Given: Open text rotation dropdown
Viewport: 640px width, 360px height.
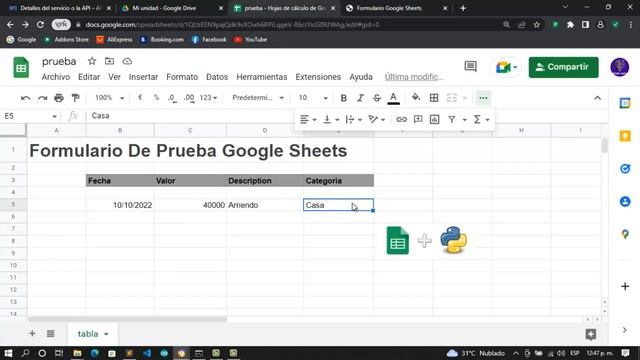Looking at the screenshot, I should (x=376, y=119).
